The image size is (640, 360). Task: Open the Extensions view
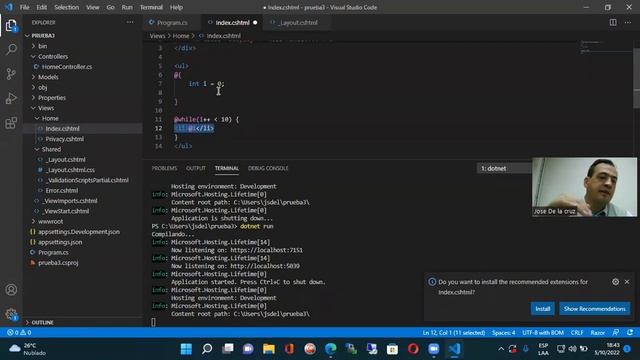[11, 123]
